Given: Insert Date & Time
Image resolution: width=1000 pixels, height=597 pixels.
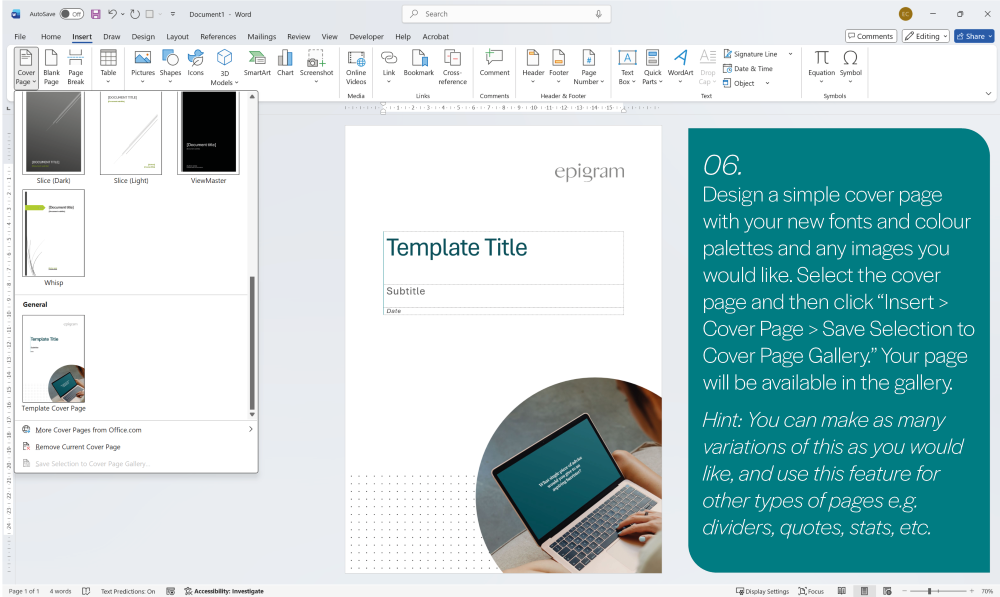Looking at the screenshot, I should [747, 68].
